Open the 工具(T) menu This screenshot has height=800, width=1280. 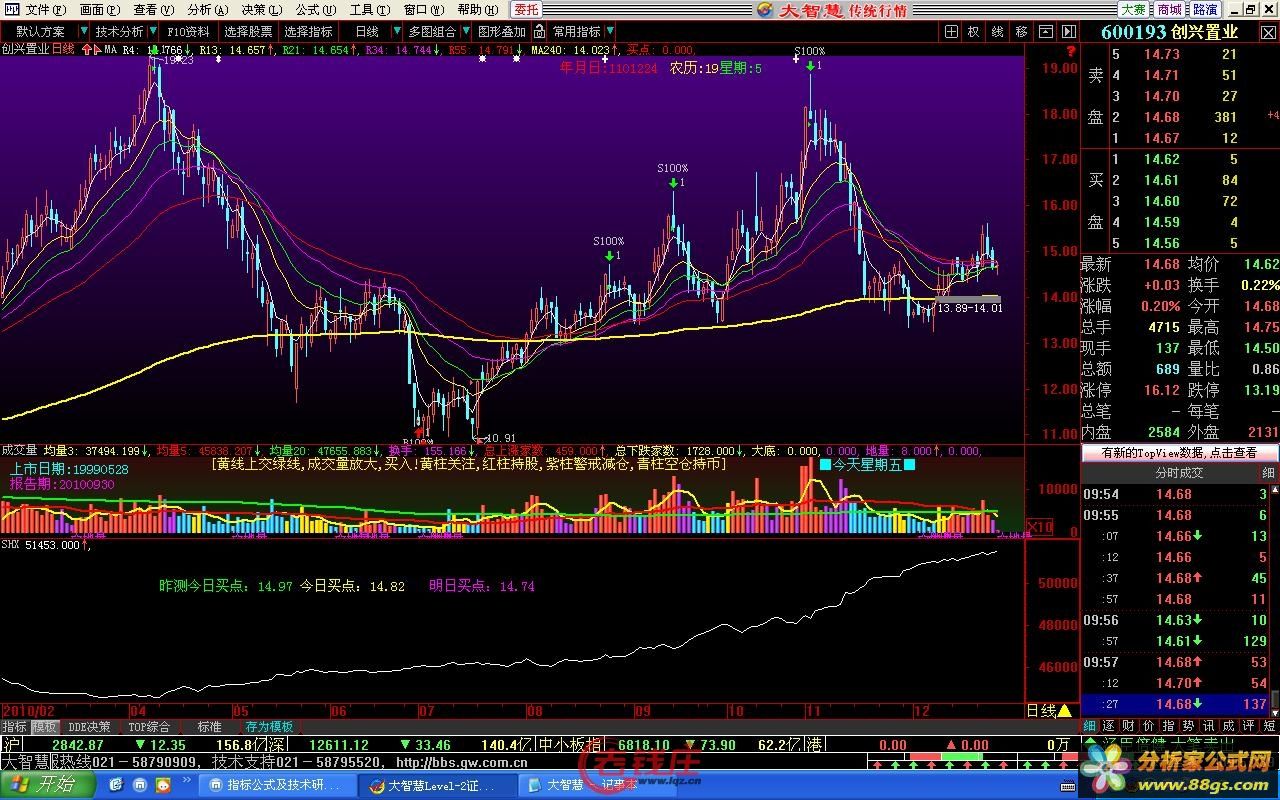point(368,9)
